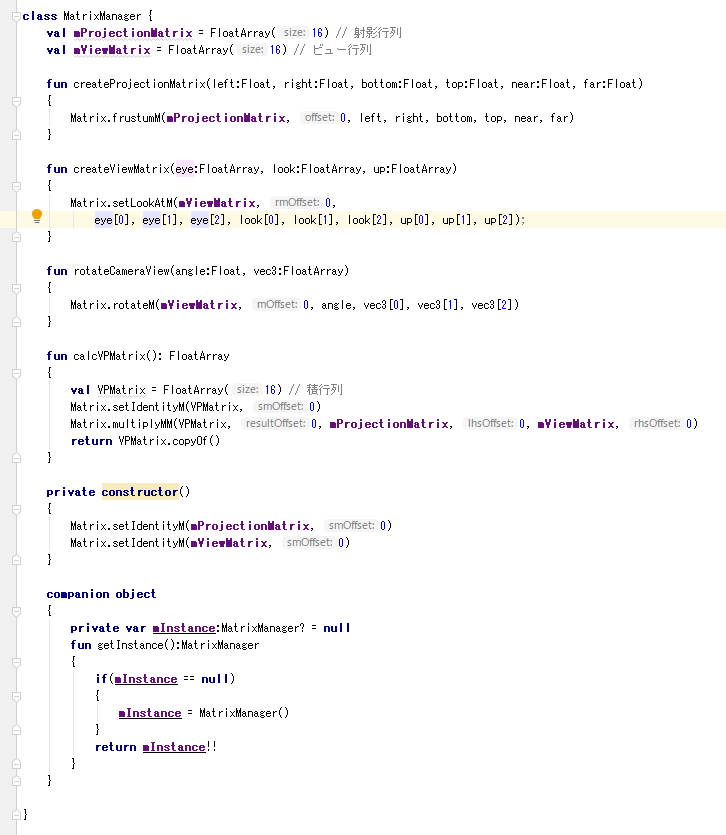Screen dimensions: 726x835
Task: Click mViewMatrix in its val declaration
Action: coord(112,50)
